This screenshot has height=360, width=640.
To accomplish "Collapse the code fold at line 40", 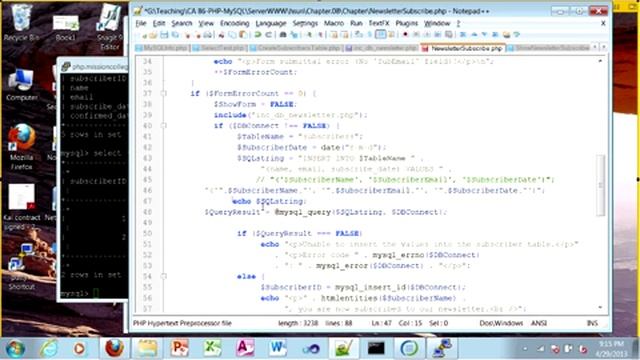I will (x=164, y=126).
